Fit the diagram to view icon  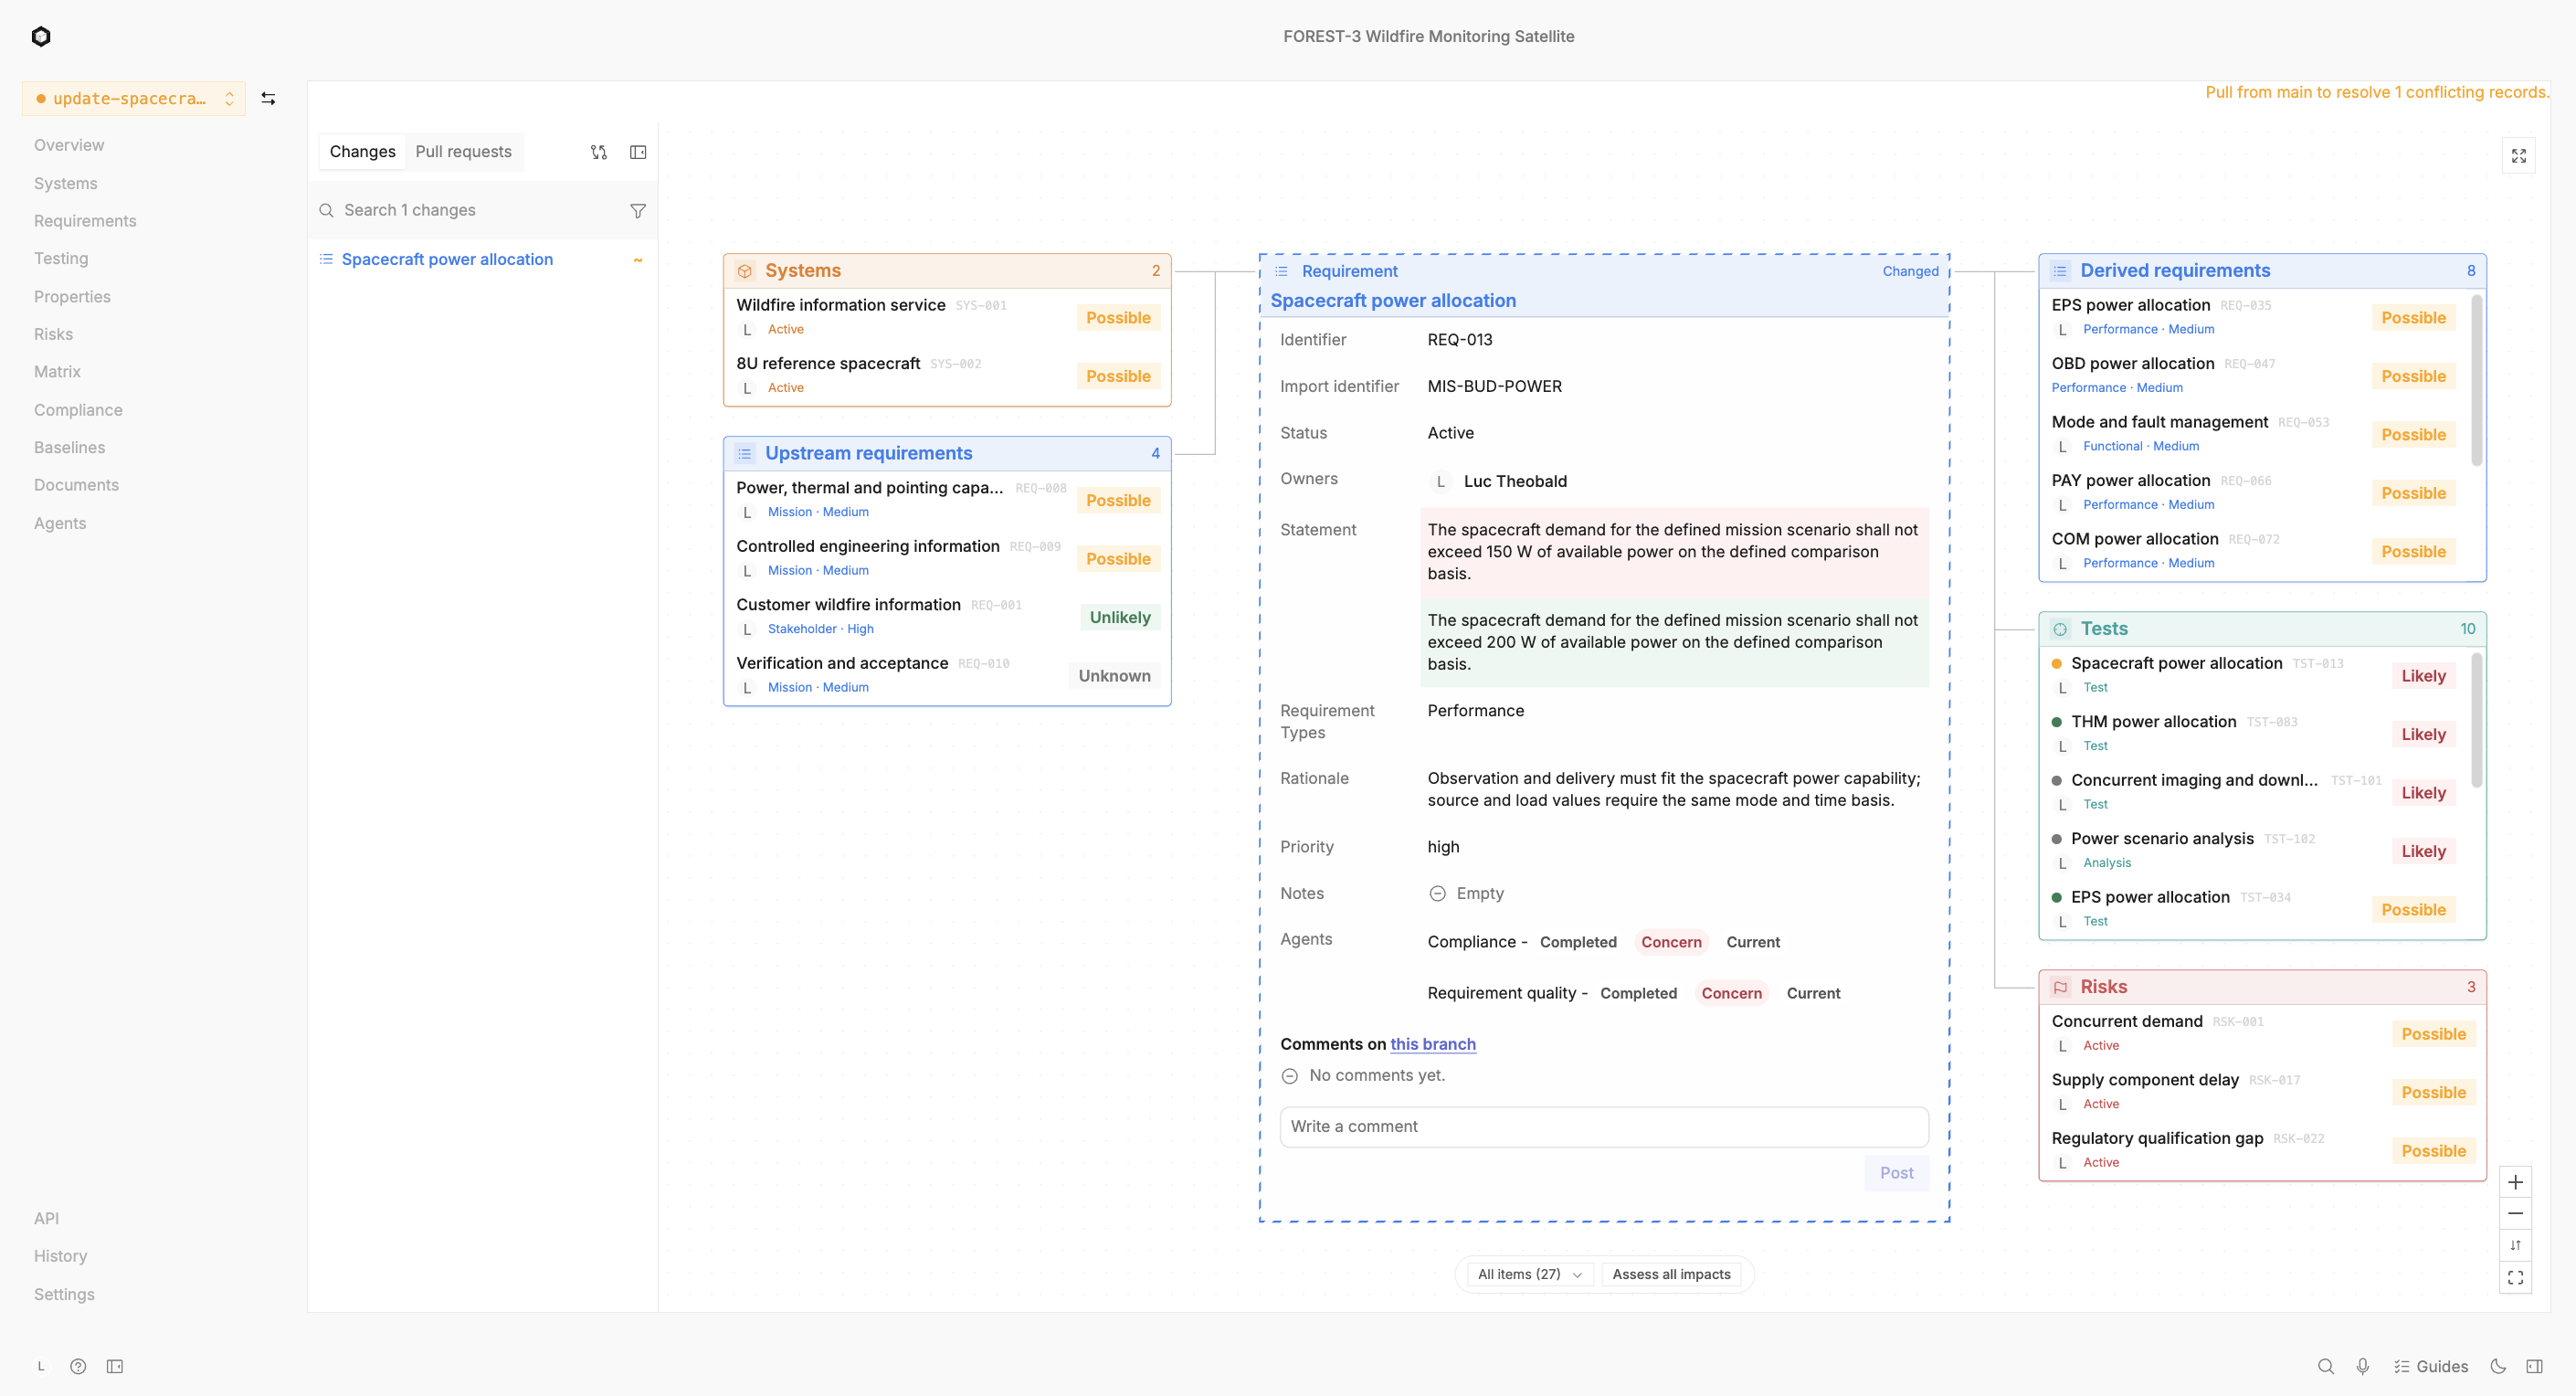pyautogui.click(x=2515, y=1278)
